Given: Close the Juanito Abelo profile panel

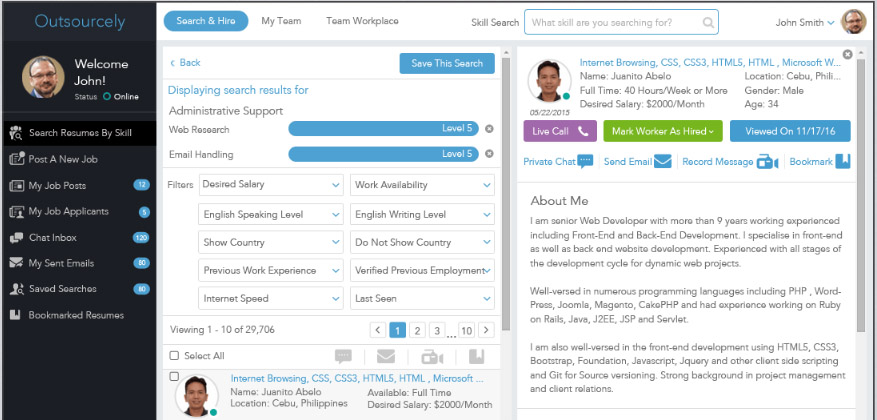Looking at the screenshot, I should 847,54.
